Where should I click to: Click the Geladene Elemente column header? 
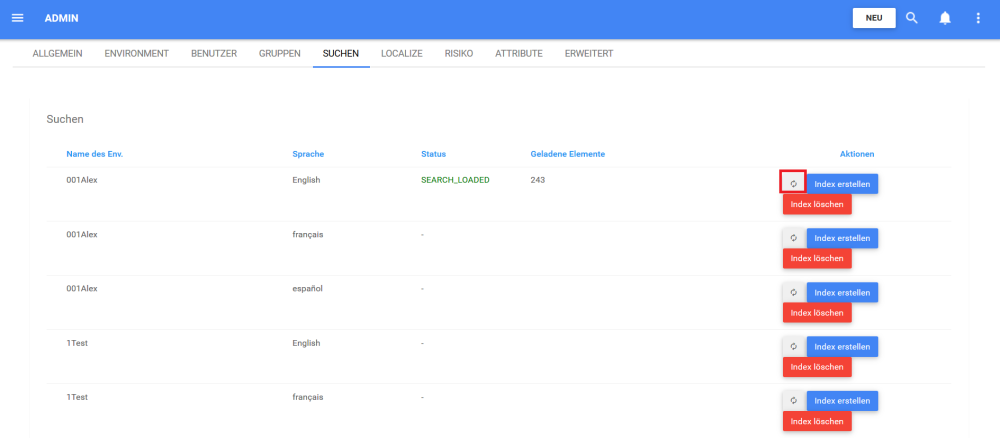(568, 154)
